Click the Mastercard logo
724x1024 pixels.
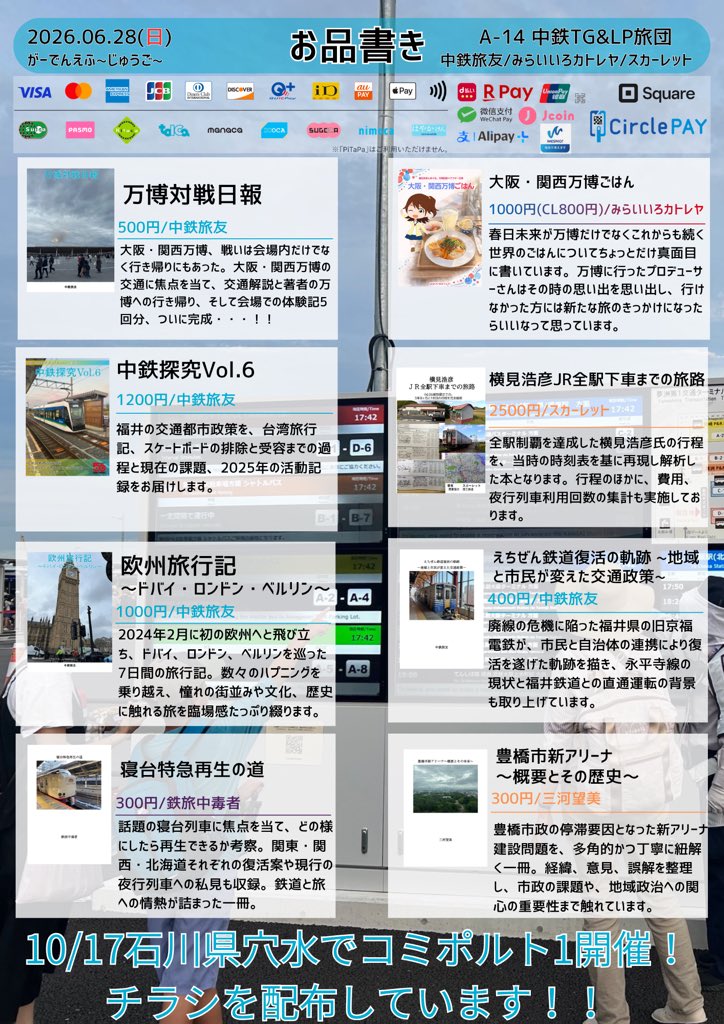click(x=78, y=91)
